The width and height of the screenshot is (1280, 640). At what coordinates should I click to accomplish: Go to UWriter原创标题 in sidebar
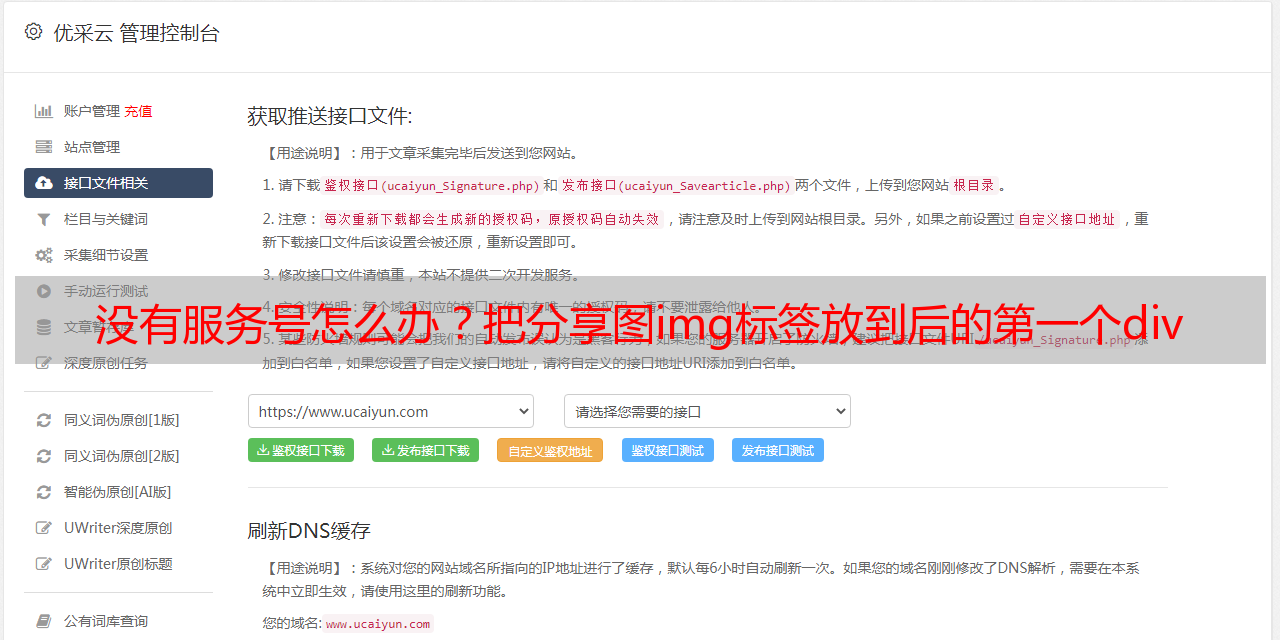point(118,564)
